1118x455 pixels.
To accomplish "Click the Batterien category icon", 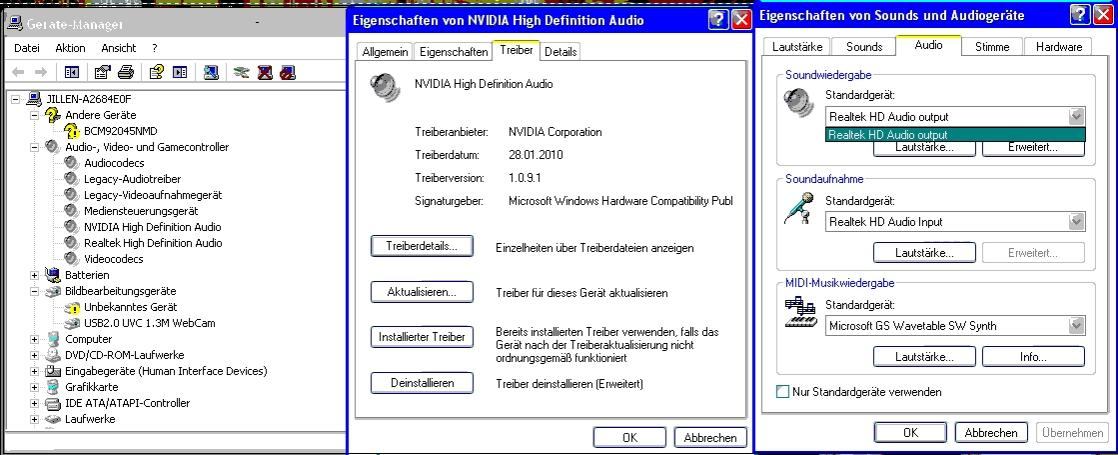I will 53,275.
